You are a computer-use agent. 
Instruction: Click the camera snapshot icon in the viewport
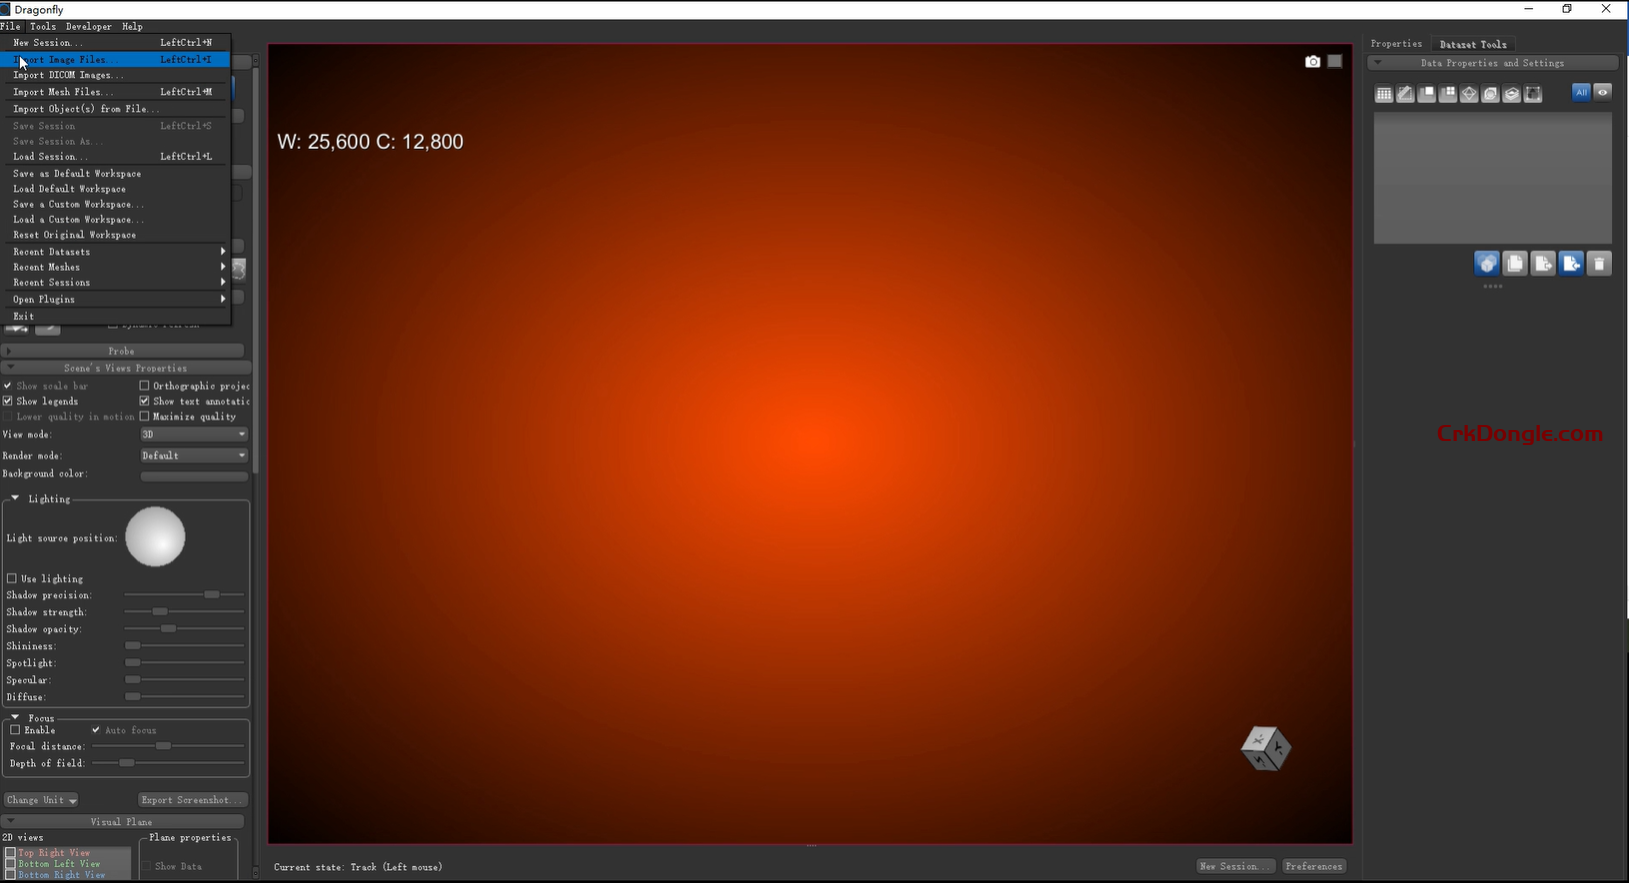[x=1312, y=62]
